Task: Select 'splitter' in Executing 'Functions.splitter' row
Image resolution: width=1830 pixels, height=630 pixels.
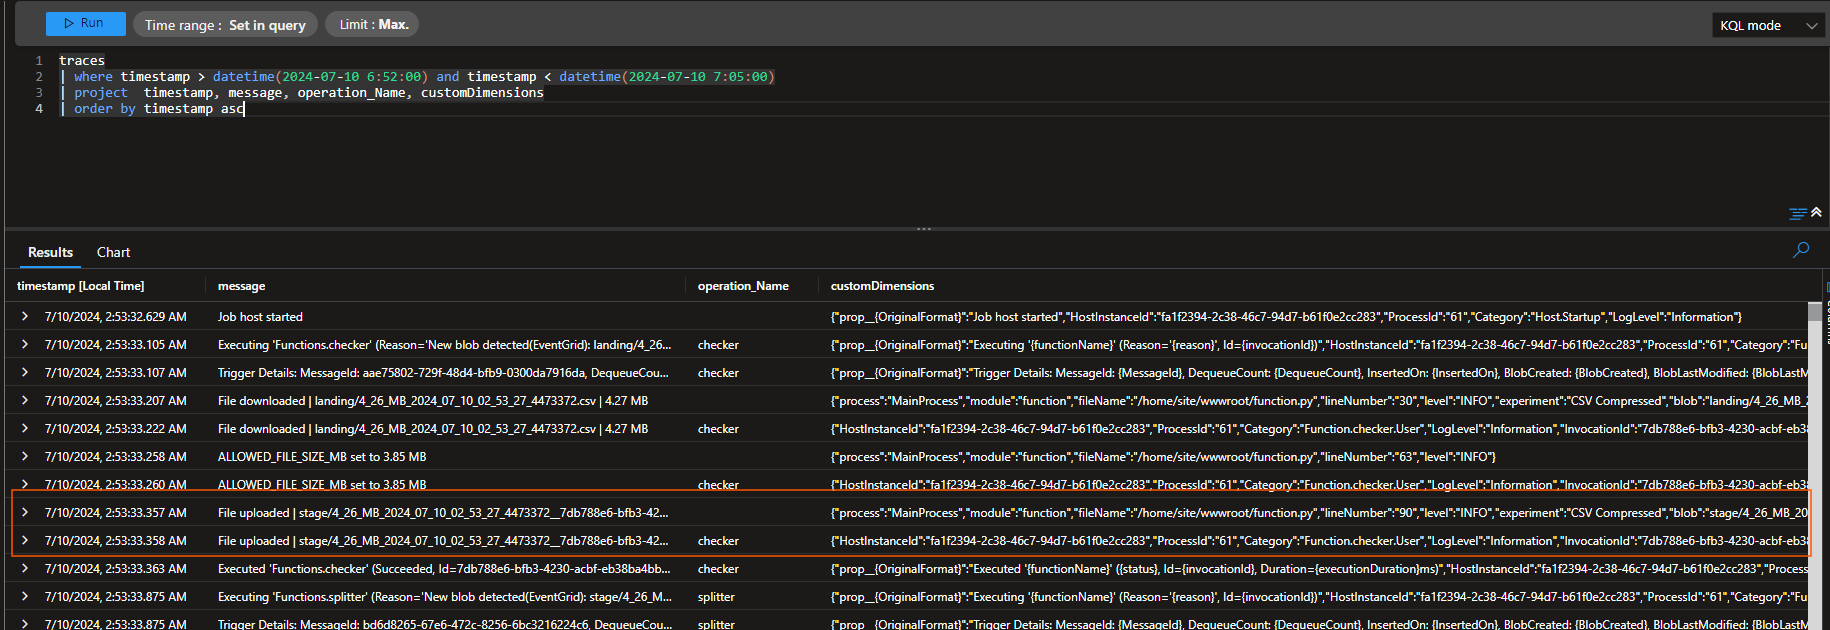Action: (716, 596)
